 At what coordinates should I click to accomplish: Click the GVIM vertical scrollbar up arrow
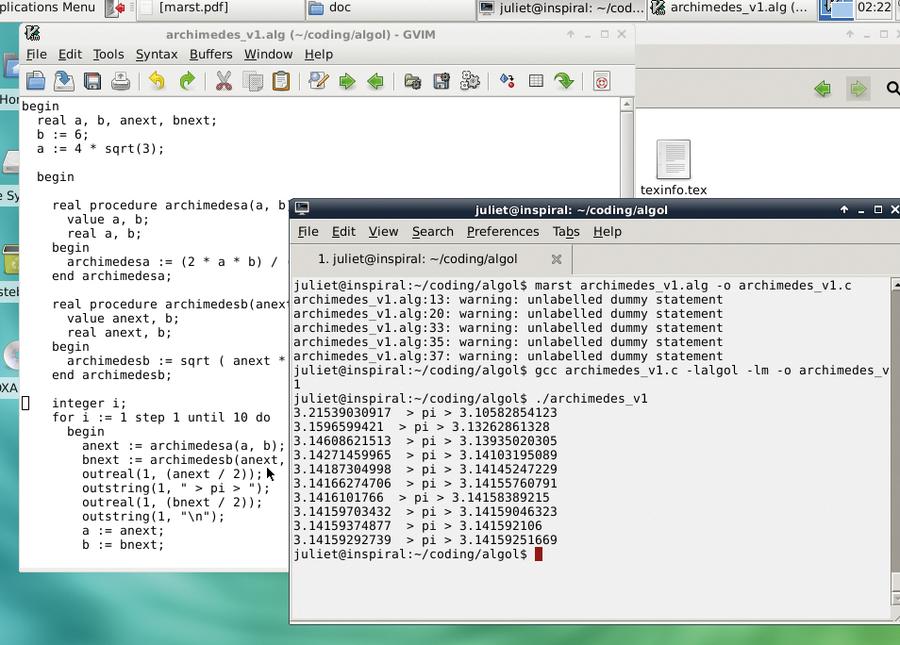click(627, 104)
